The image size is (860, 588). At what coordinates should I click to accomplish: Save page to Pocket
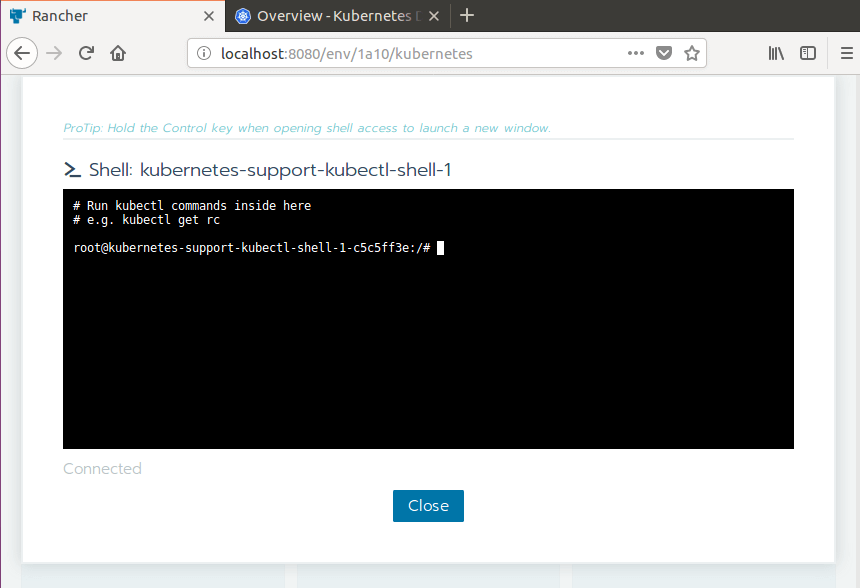click(x=664, y=53)
